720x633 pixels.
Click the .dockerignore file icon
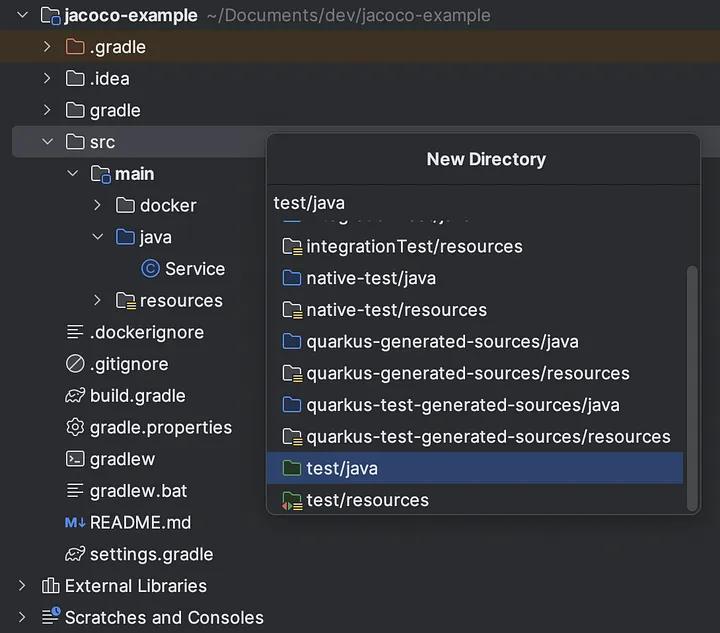click(x=75, y=332)
